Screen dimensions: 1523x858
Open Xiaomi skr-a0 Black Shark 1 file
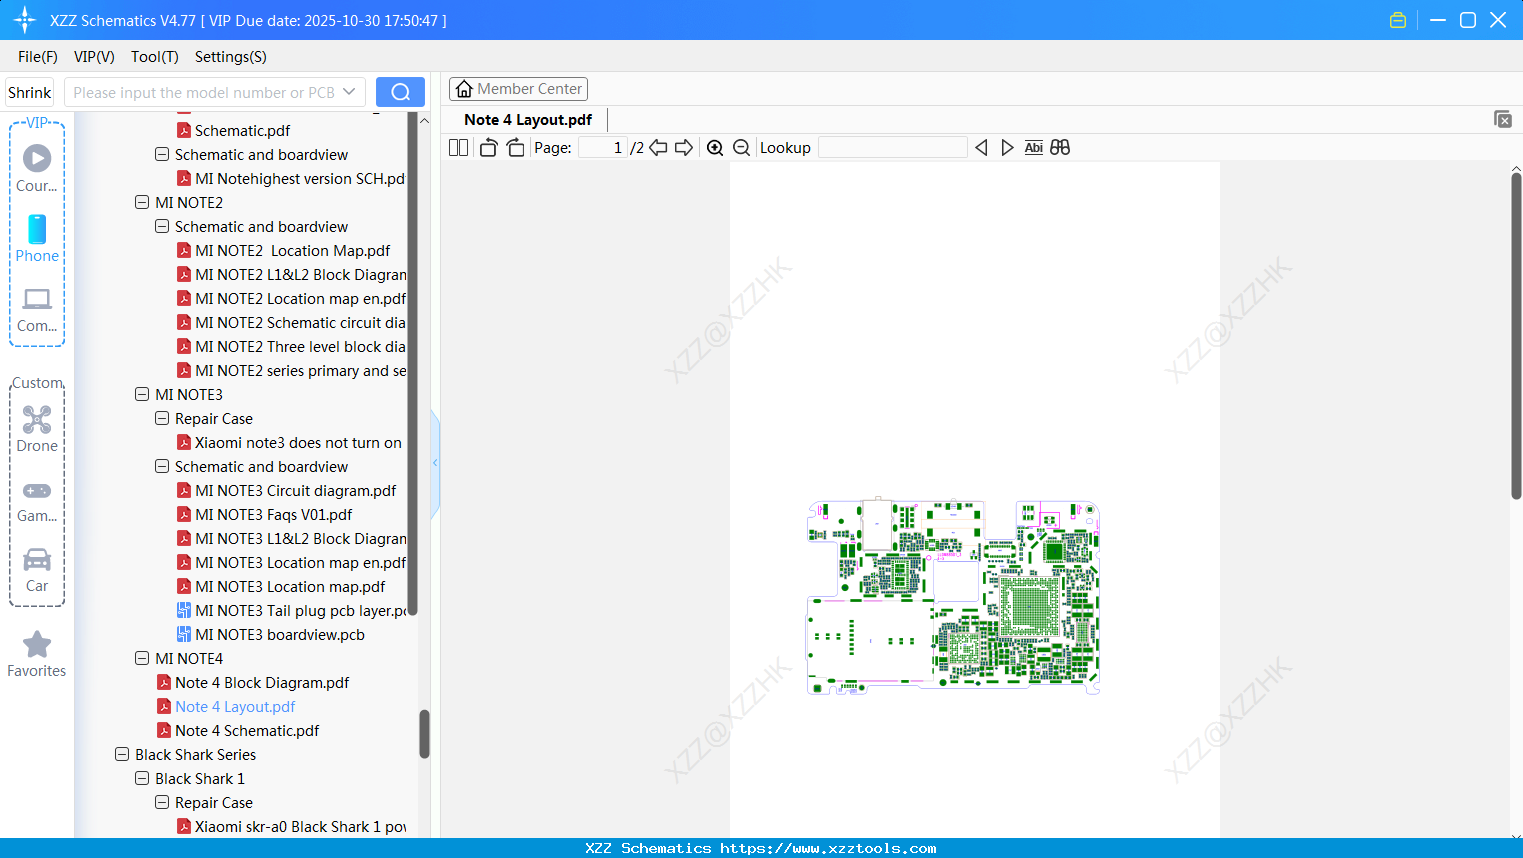(292, 826)
